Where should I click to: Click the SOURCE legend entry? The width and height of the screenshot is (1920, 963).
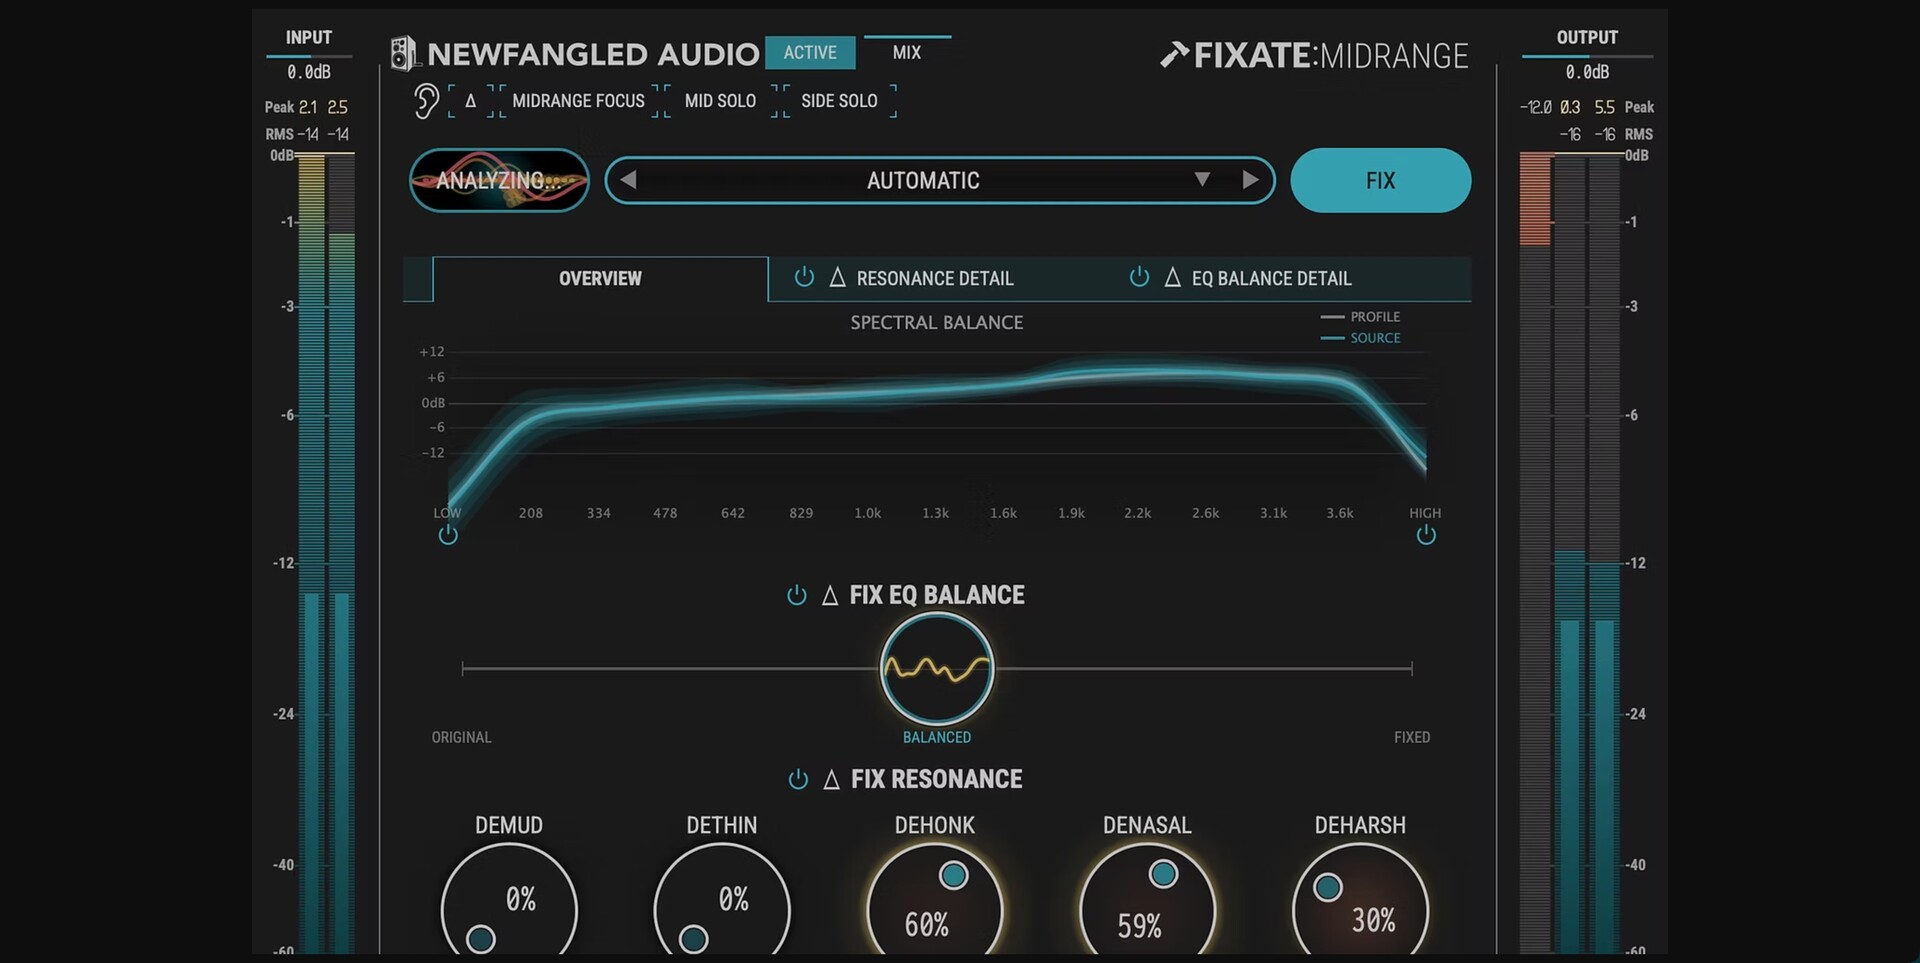[1360, 338]
